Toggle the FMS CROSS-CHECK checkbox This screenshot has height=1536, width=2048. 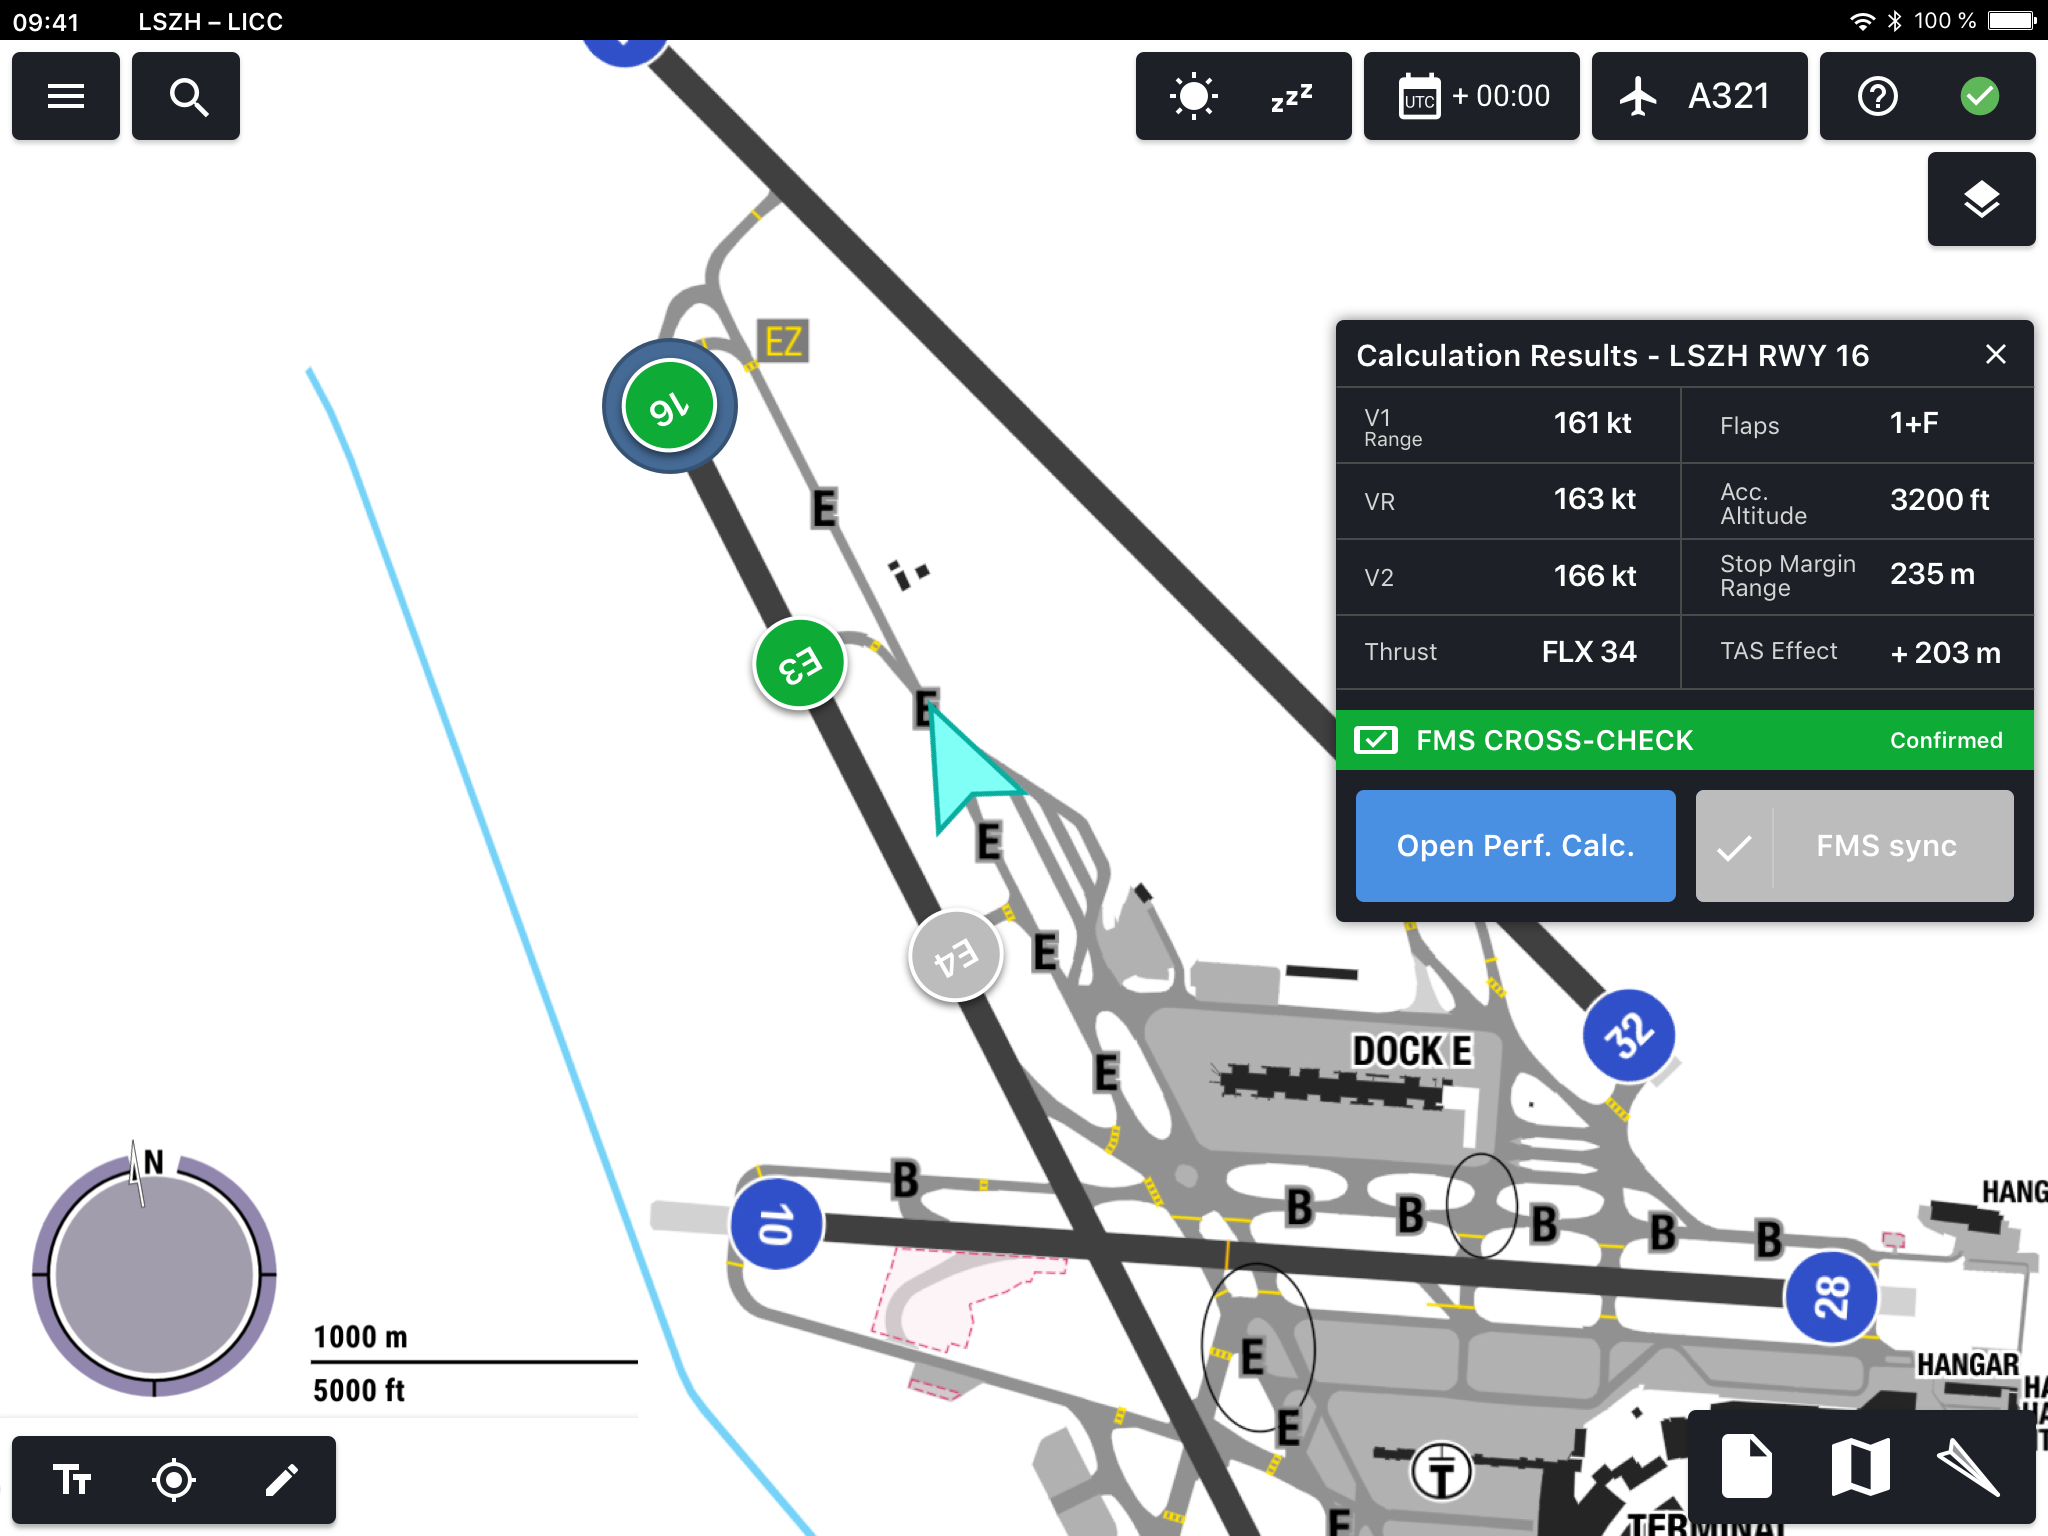[1376, 740]
